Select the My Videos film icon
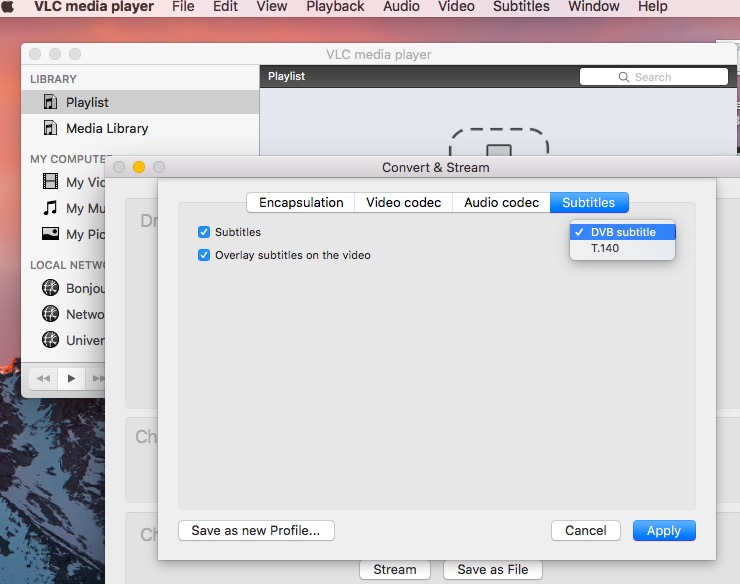 50,181
